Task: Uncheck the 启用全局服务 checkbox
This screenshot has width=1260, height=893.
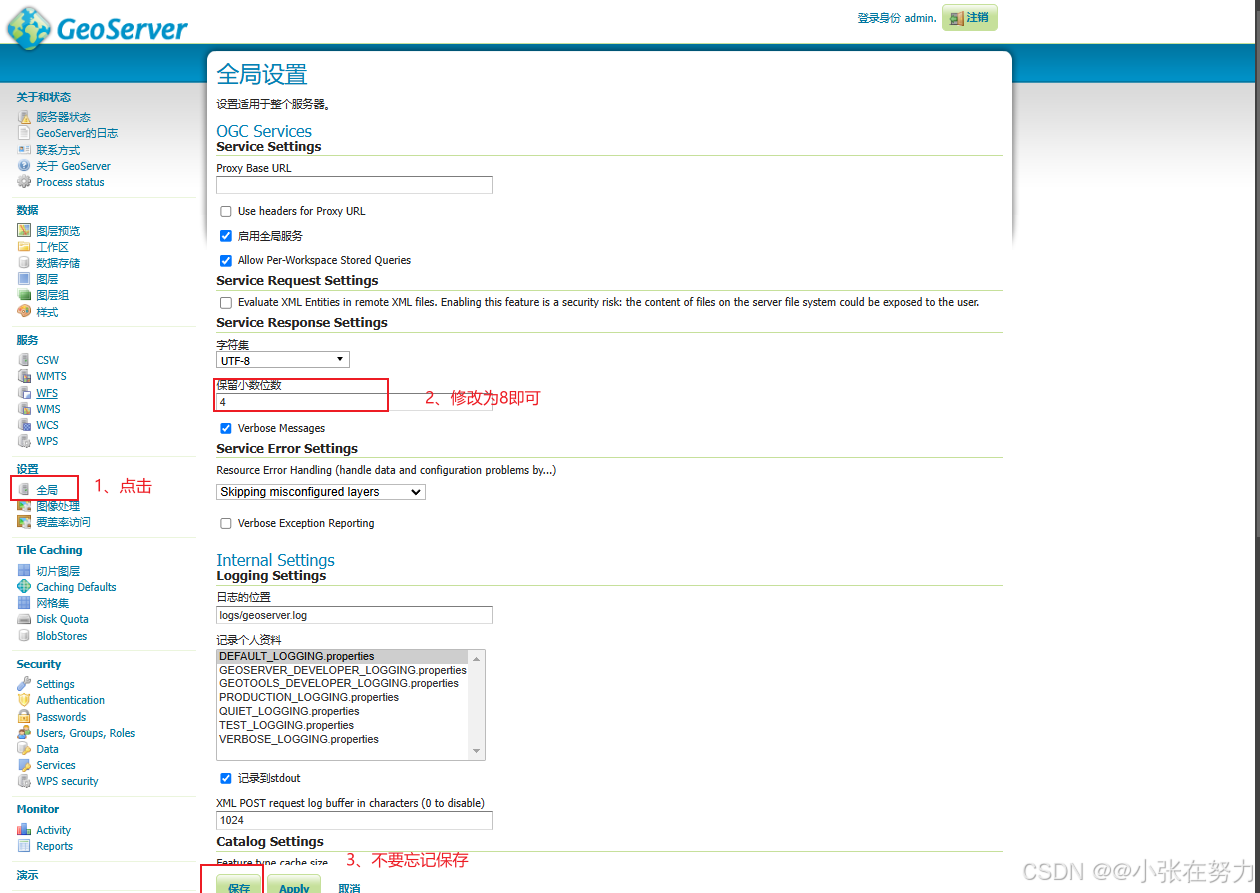Action: (x=226, y=236)
